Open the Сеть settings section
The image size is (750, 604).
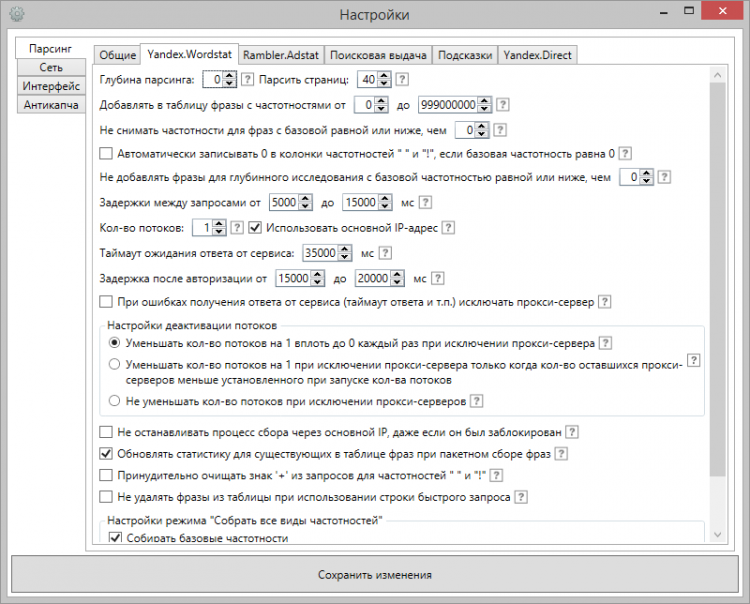coord(51,67)
